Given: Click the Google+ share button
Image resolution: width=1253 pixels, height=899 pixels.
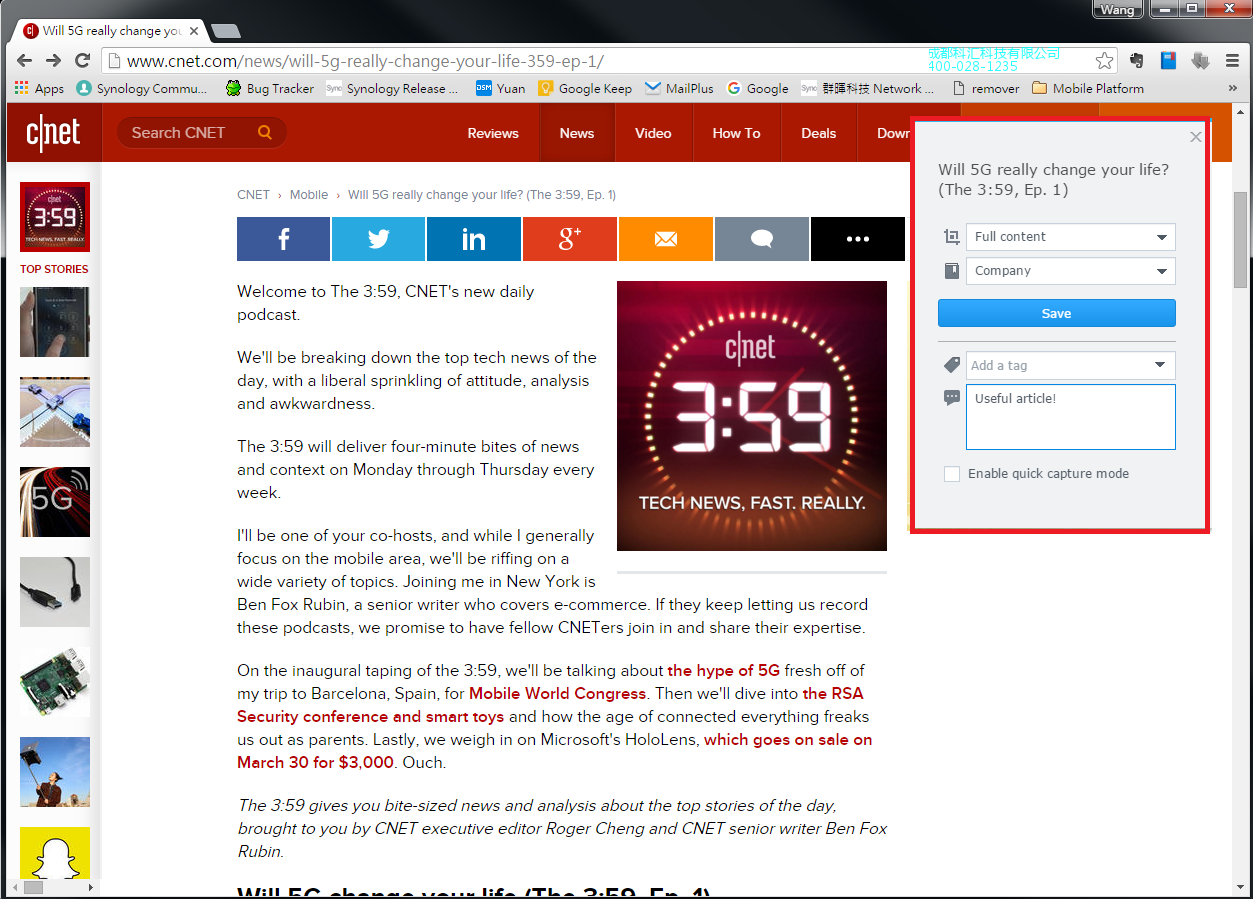Looking at the screenshot, I should 570,239.
